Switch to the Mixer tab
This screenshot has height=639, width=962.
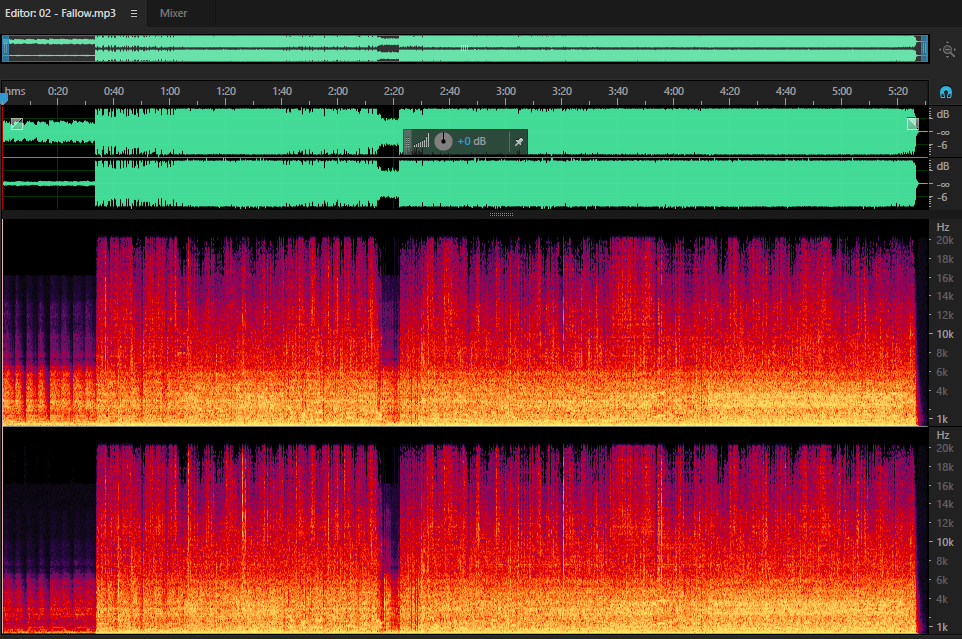pos(173,13)
